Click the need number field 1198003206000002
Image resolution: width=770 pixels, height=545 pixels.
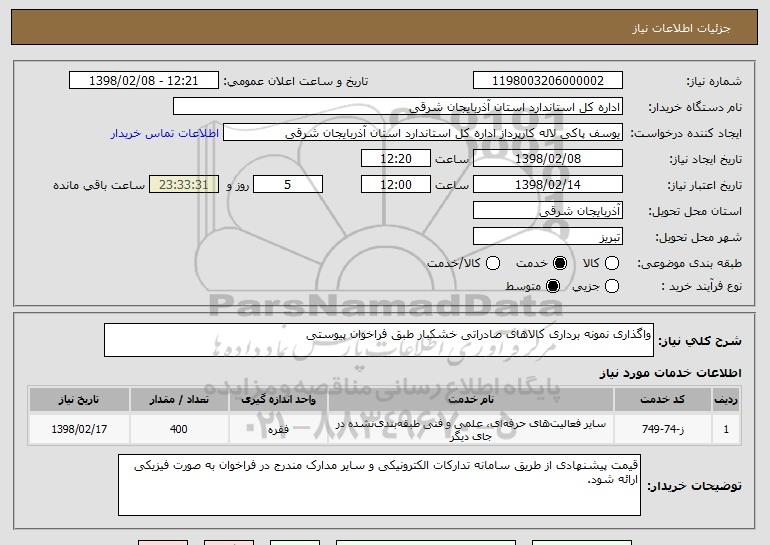[548, 81]
